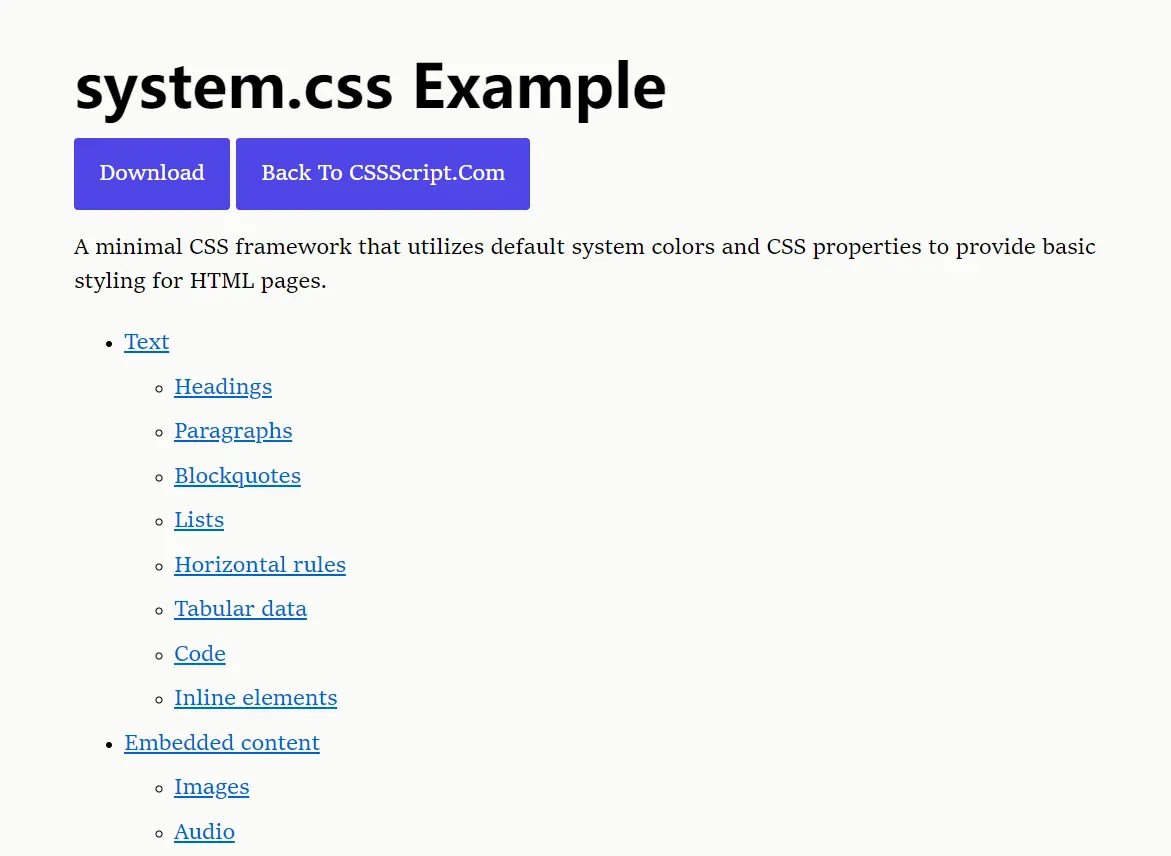Open the Text link

(146, 342)
